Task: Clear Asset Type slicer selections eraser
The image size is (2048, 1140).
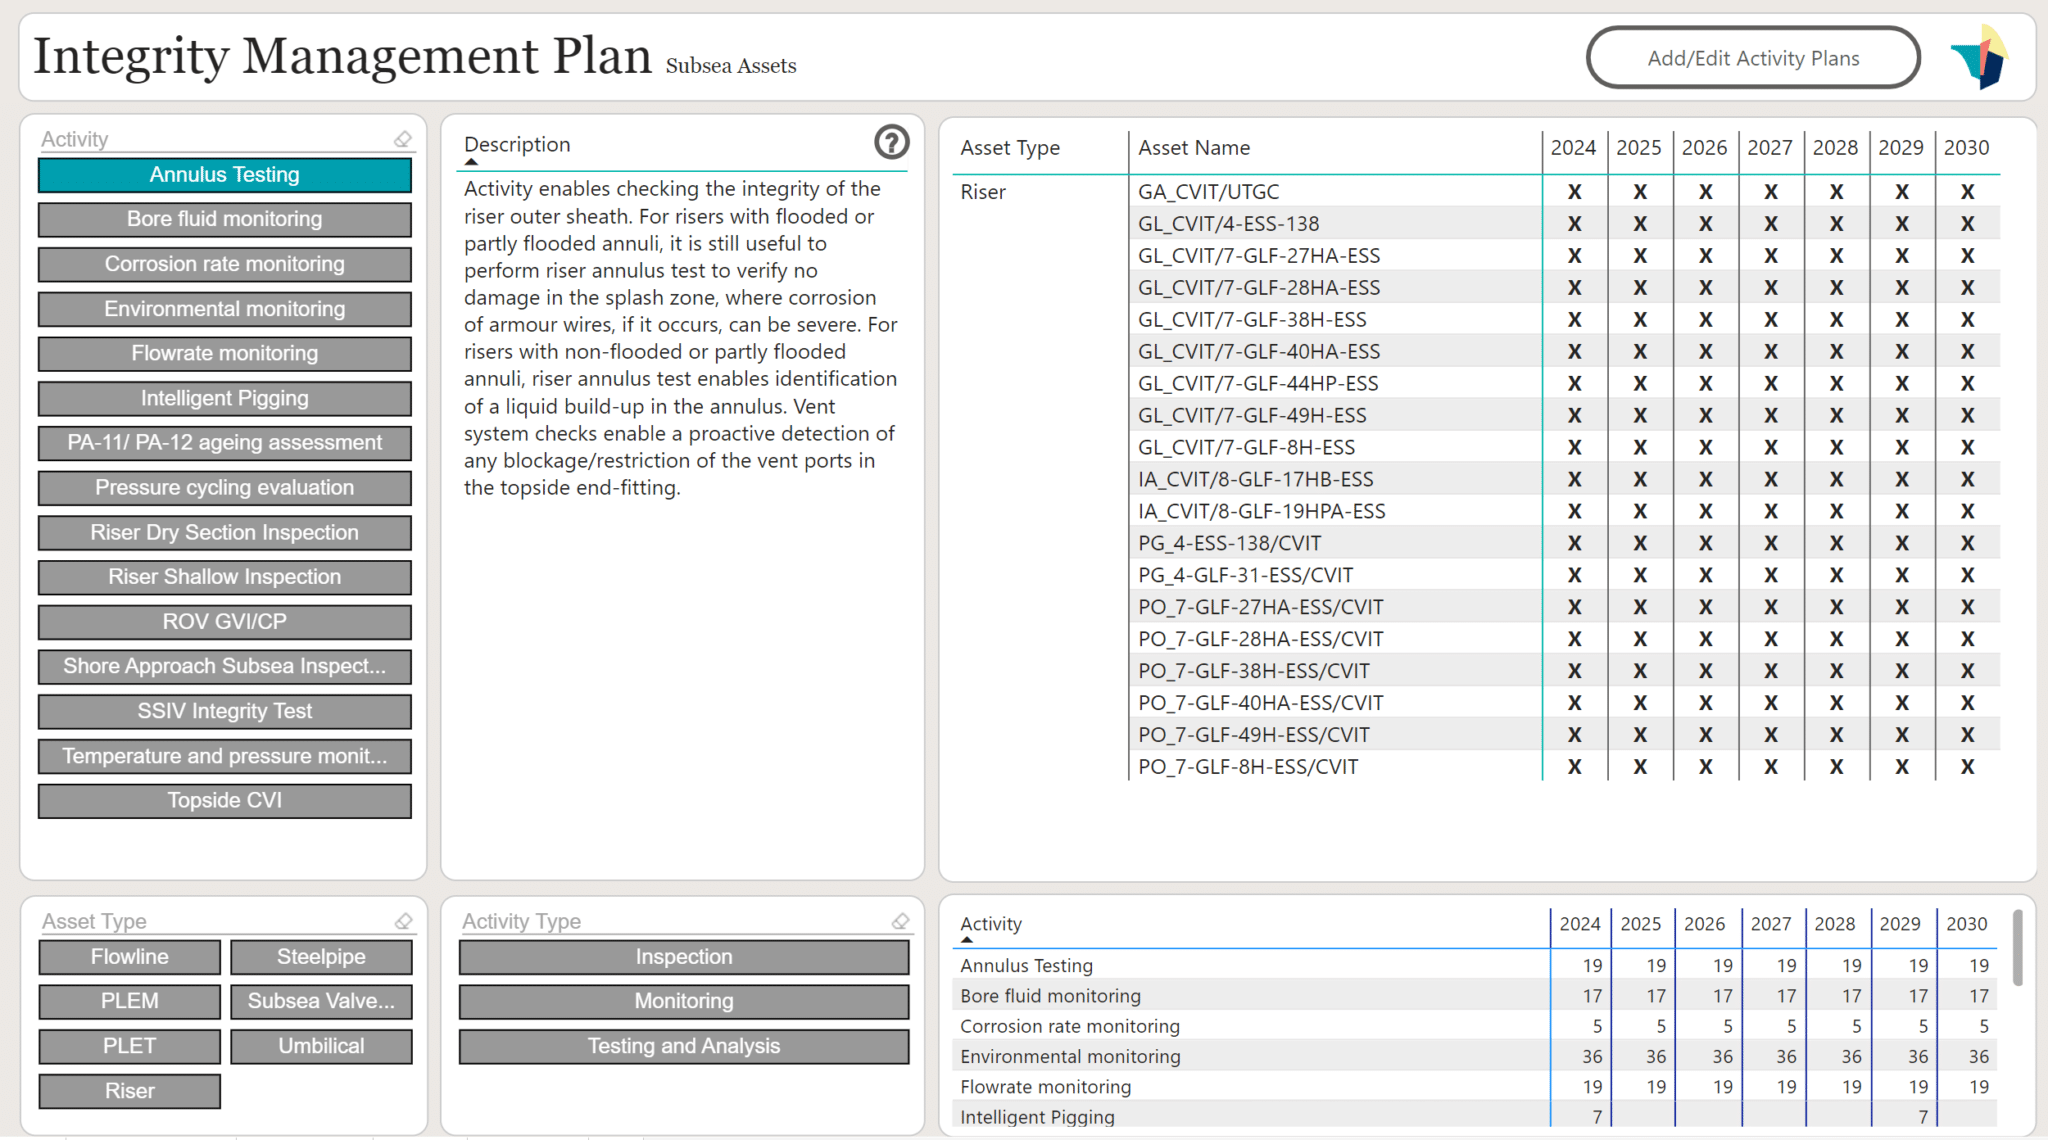Action: pos(403,921)
